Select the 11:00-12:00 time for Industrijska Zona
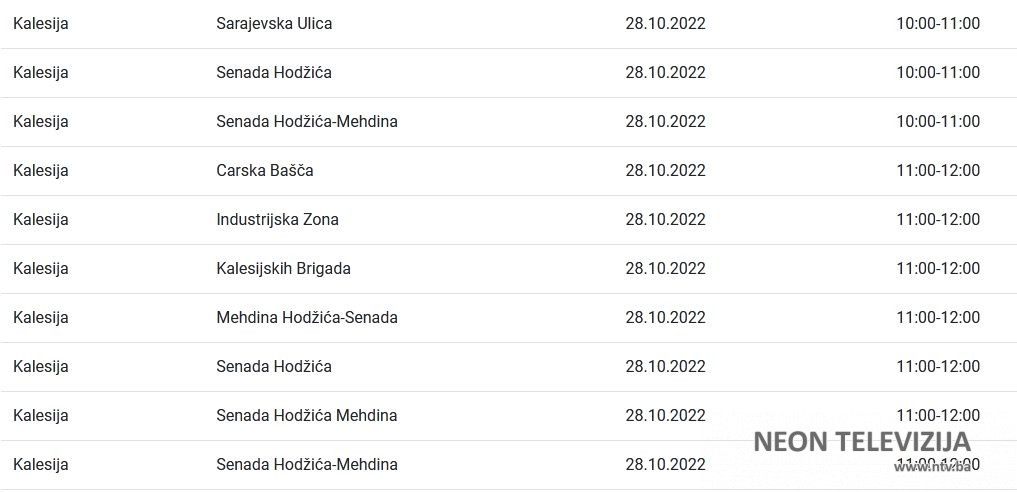This screenshot has height=492, width=1017. [x=937, y=219]
